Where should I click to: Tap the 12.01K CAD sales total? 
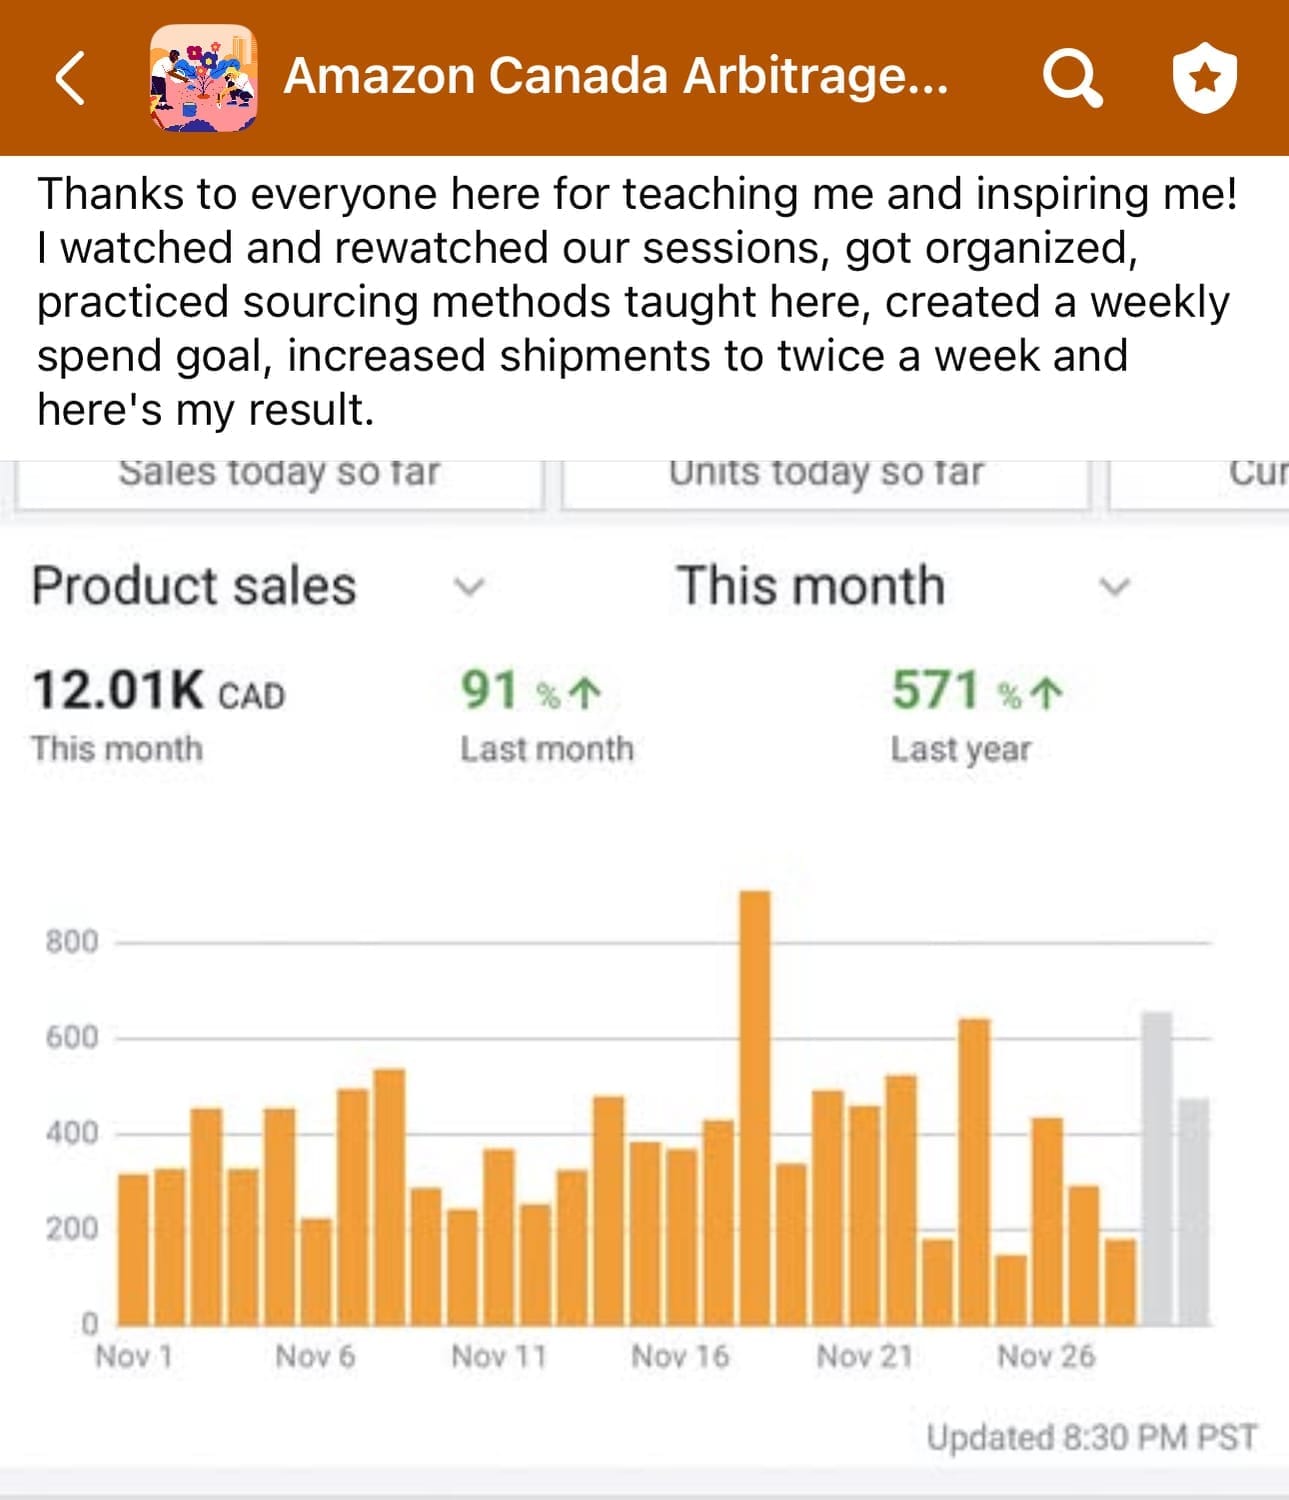pyautogui.click(x=159, y=691)
